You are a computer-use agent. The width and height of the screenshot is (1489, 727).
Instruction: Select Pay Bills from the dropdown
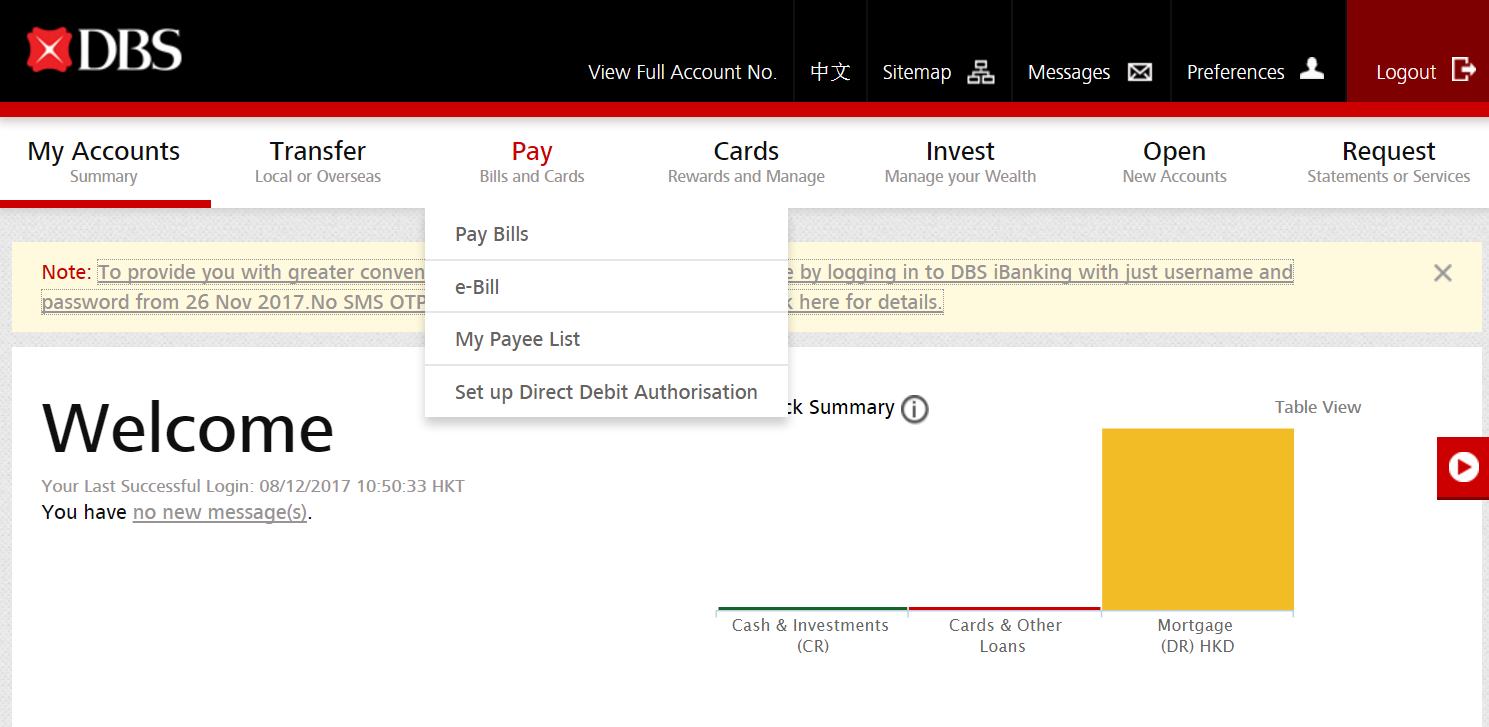[x=492, y=234]
